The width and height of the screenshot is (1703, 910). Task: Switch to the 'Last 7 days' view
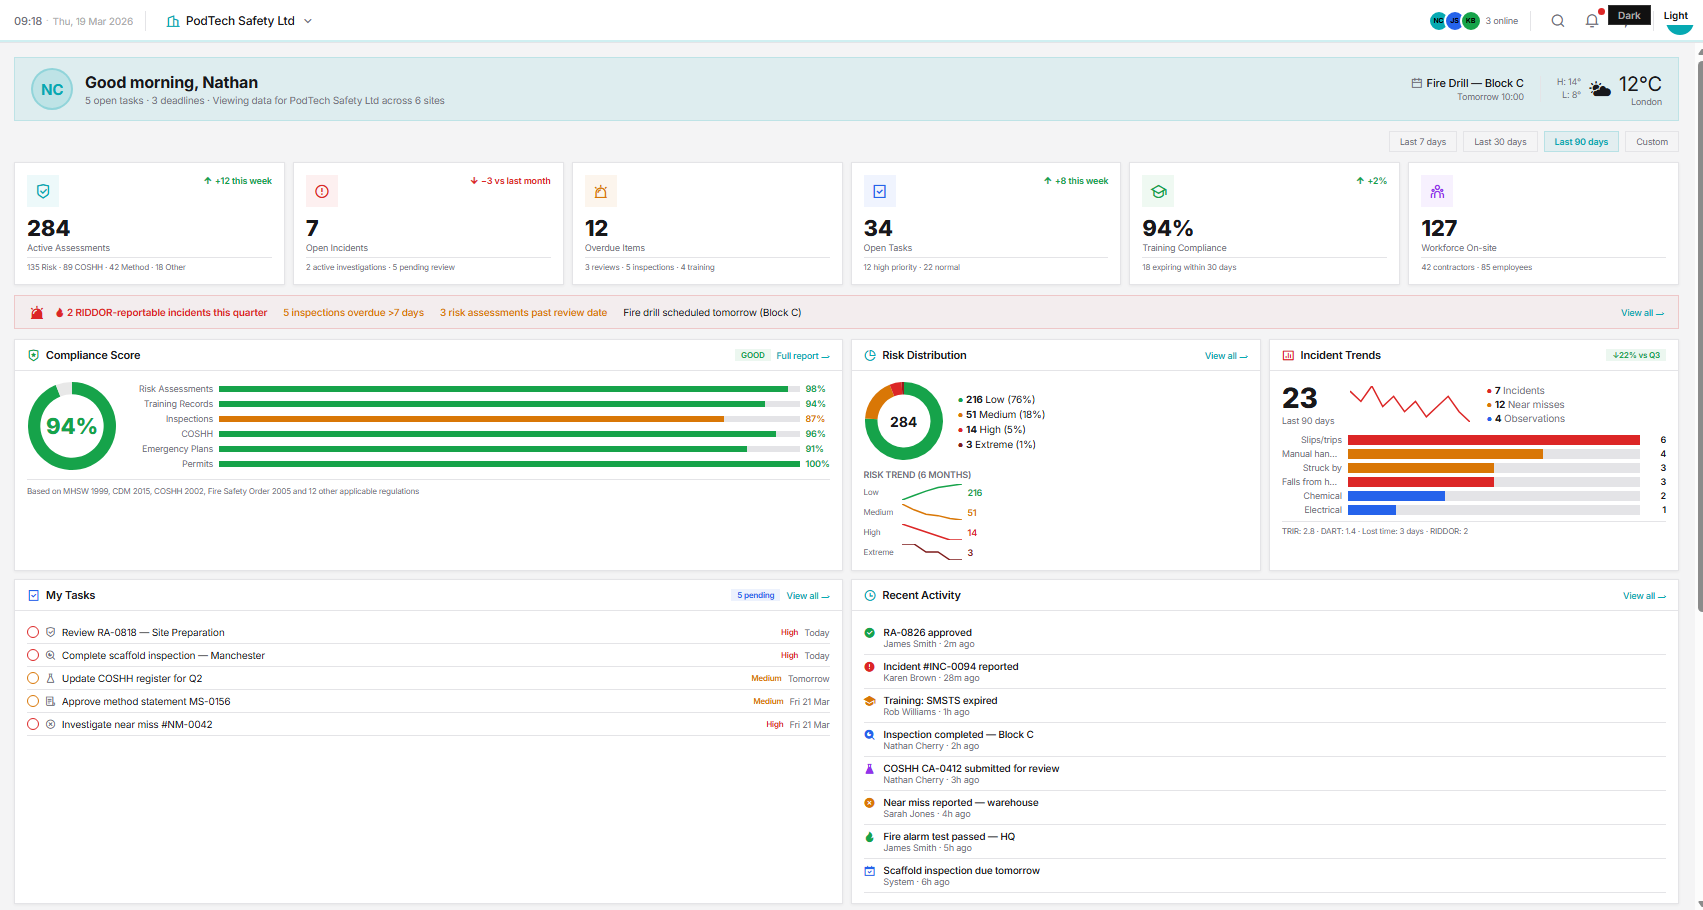1423,141
